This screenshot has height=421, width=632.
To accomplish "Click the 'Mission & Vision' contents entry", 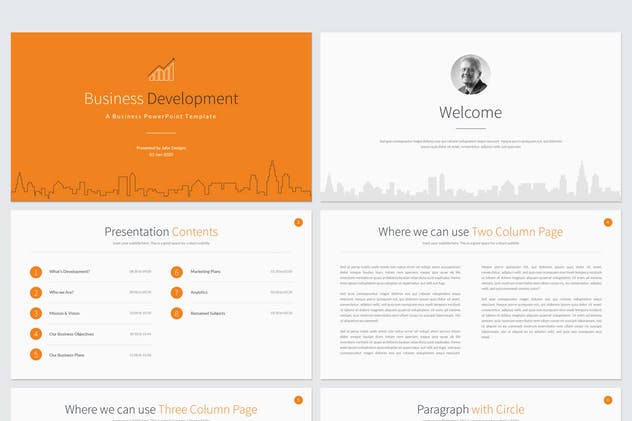I will pyautogui.click(x=64, y=313).
